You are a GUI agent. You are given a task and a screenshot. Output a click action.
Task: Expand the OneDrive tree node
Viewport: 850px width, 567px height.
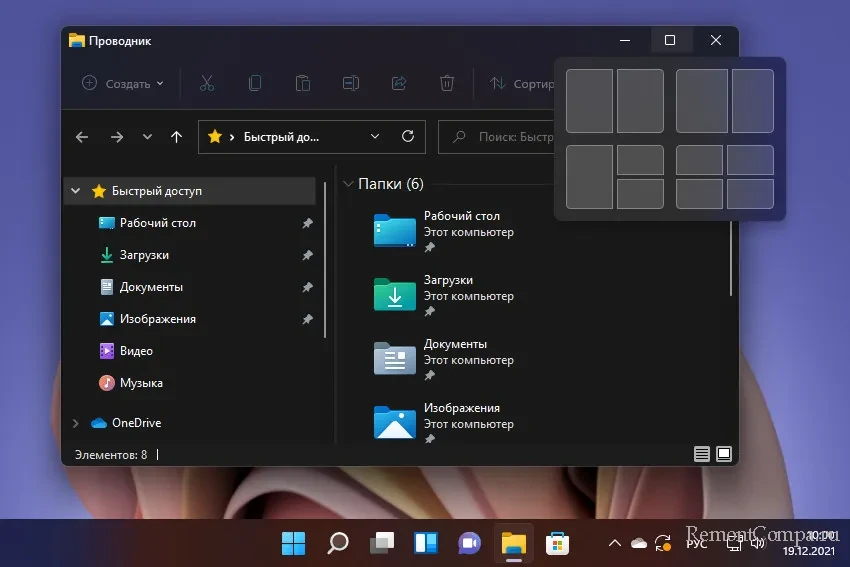[x=76, y=423]
